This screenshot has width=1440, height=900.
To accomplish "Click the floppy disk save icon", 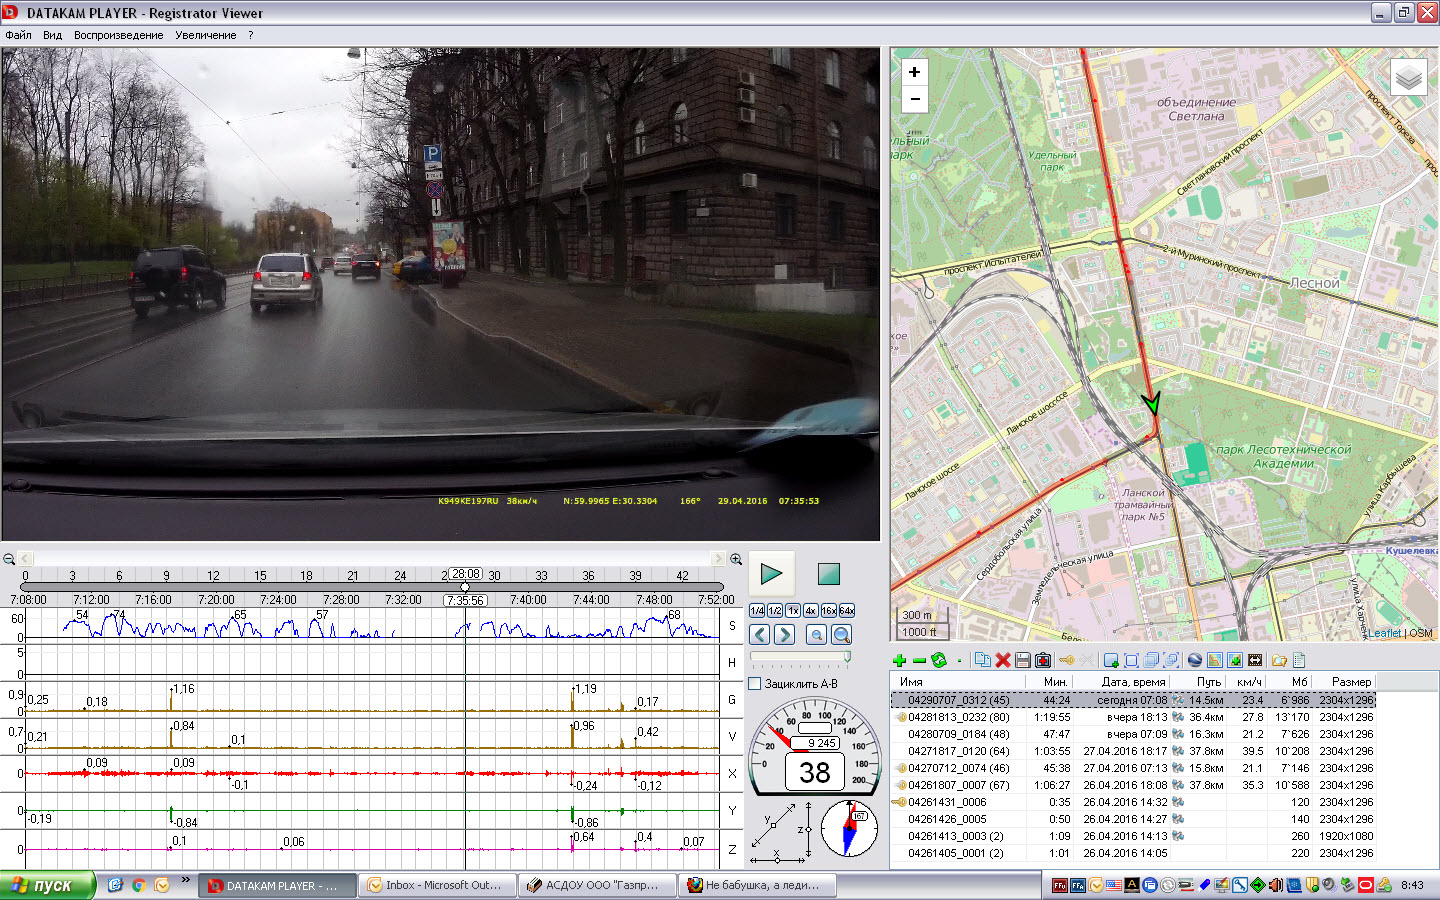I will pyautogui.click(x=1022, y=660).
